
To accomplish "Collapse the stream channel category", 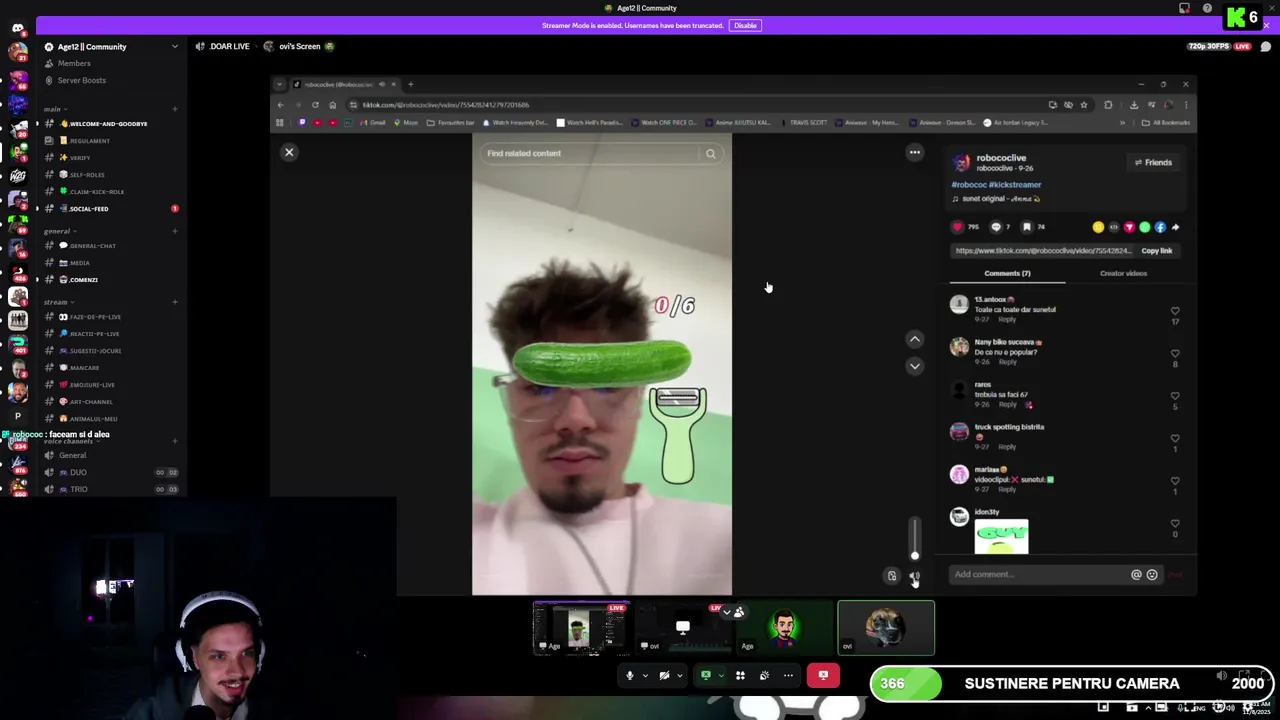I will click(56, 302).
